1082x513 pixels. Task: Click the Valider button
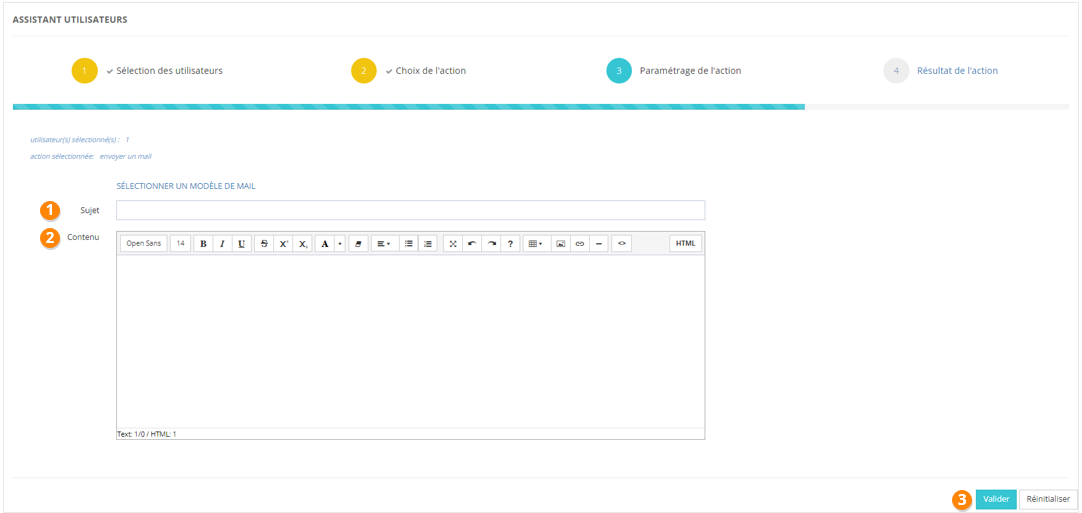click(x=995, y=499)
